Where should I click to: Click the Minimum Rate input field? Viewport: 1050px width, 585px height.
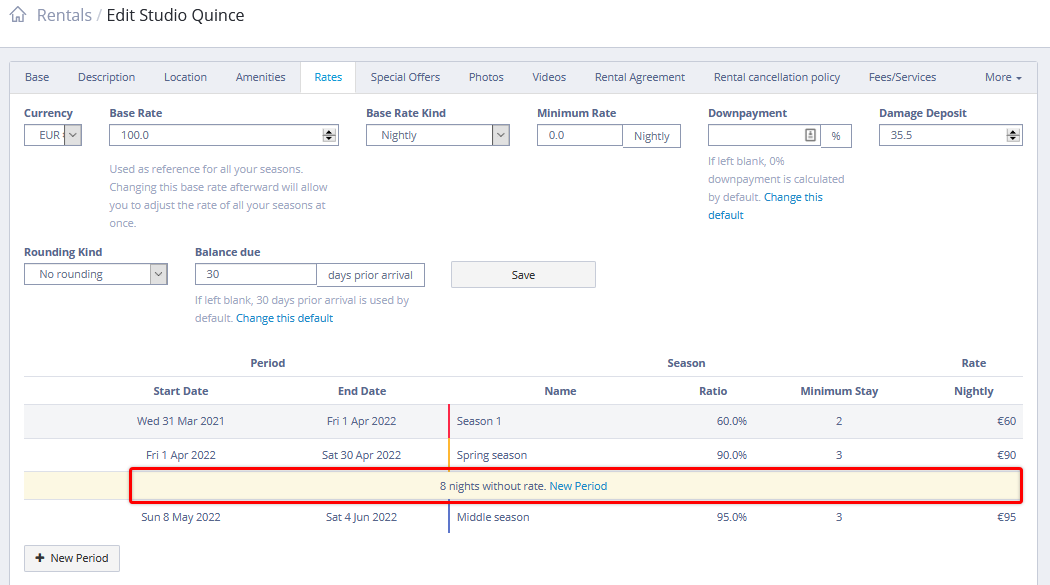click(x=579, y=135)
